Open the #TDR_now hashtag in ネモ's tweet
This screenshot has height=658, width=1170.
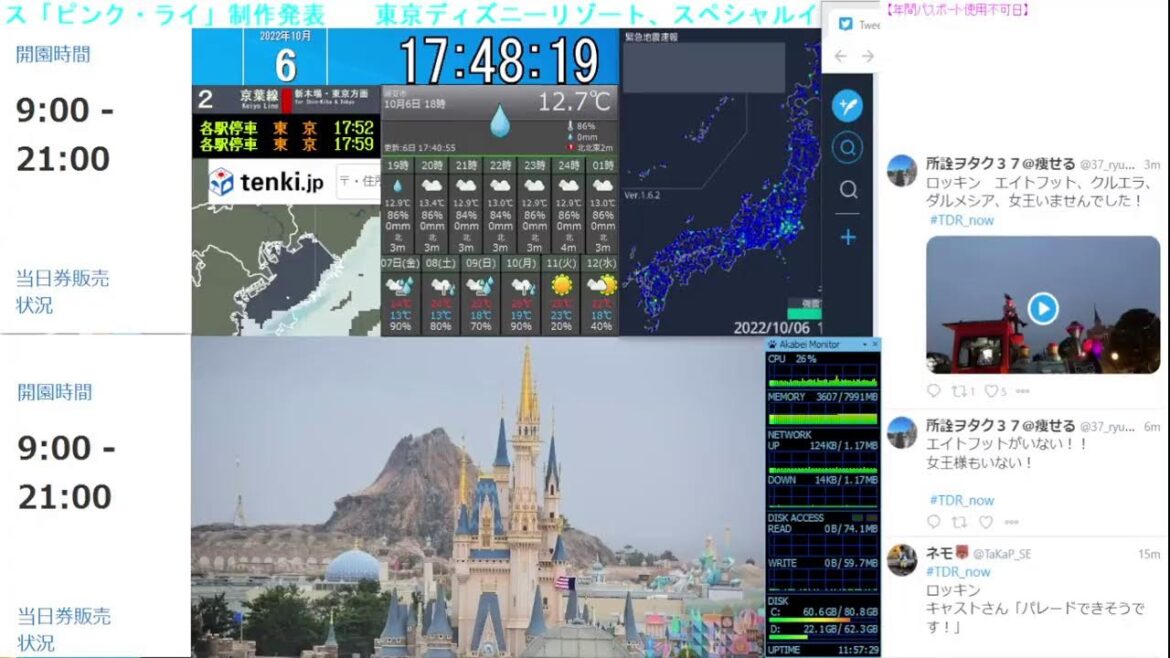[958, 571]
